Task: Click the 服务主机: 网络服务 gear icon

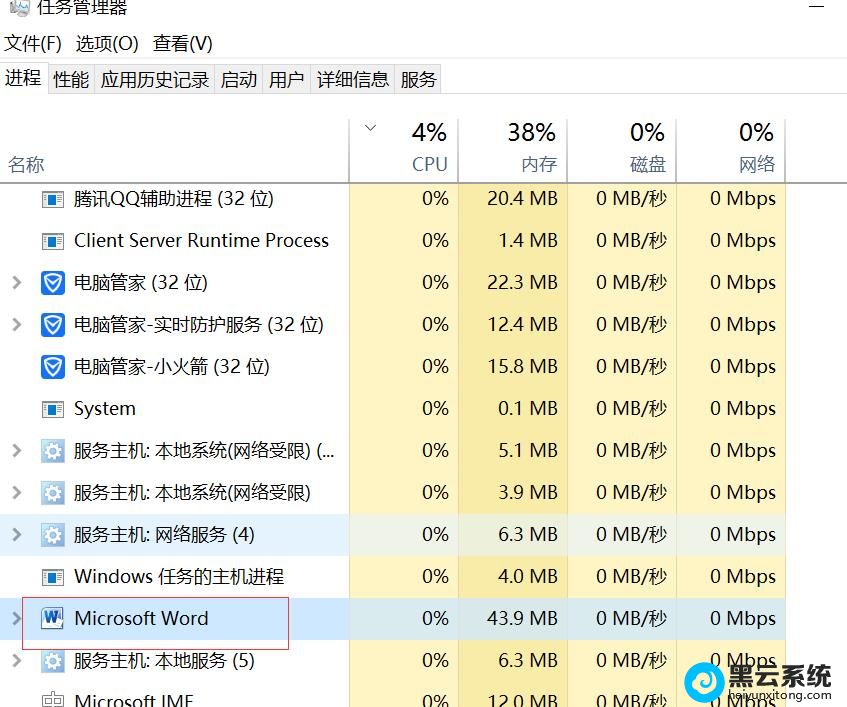Action: pyautogui.click(x=52, y=535)
